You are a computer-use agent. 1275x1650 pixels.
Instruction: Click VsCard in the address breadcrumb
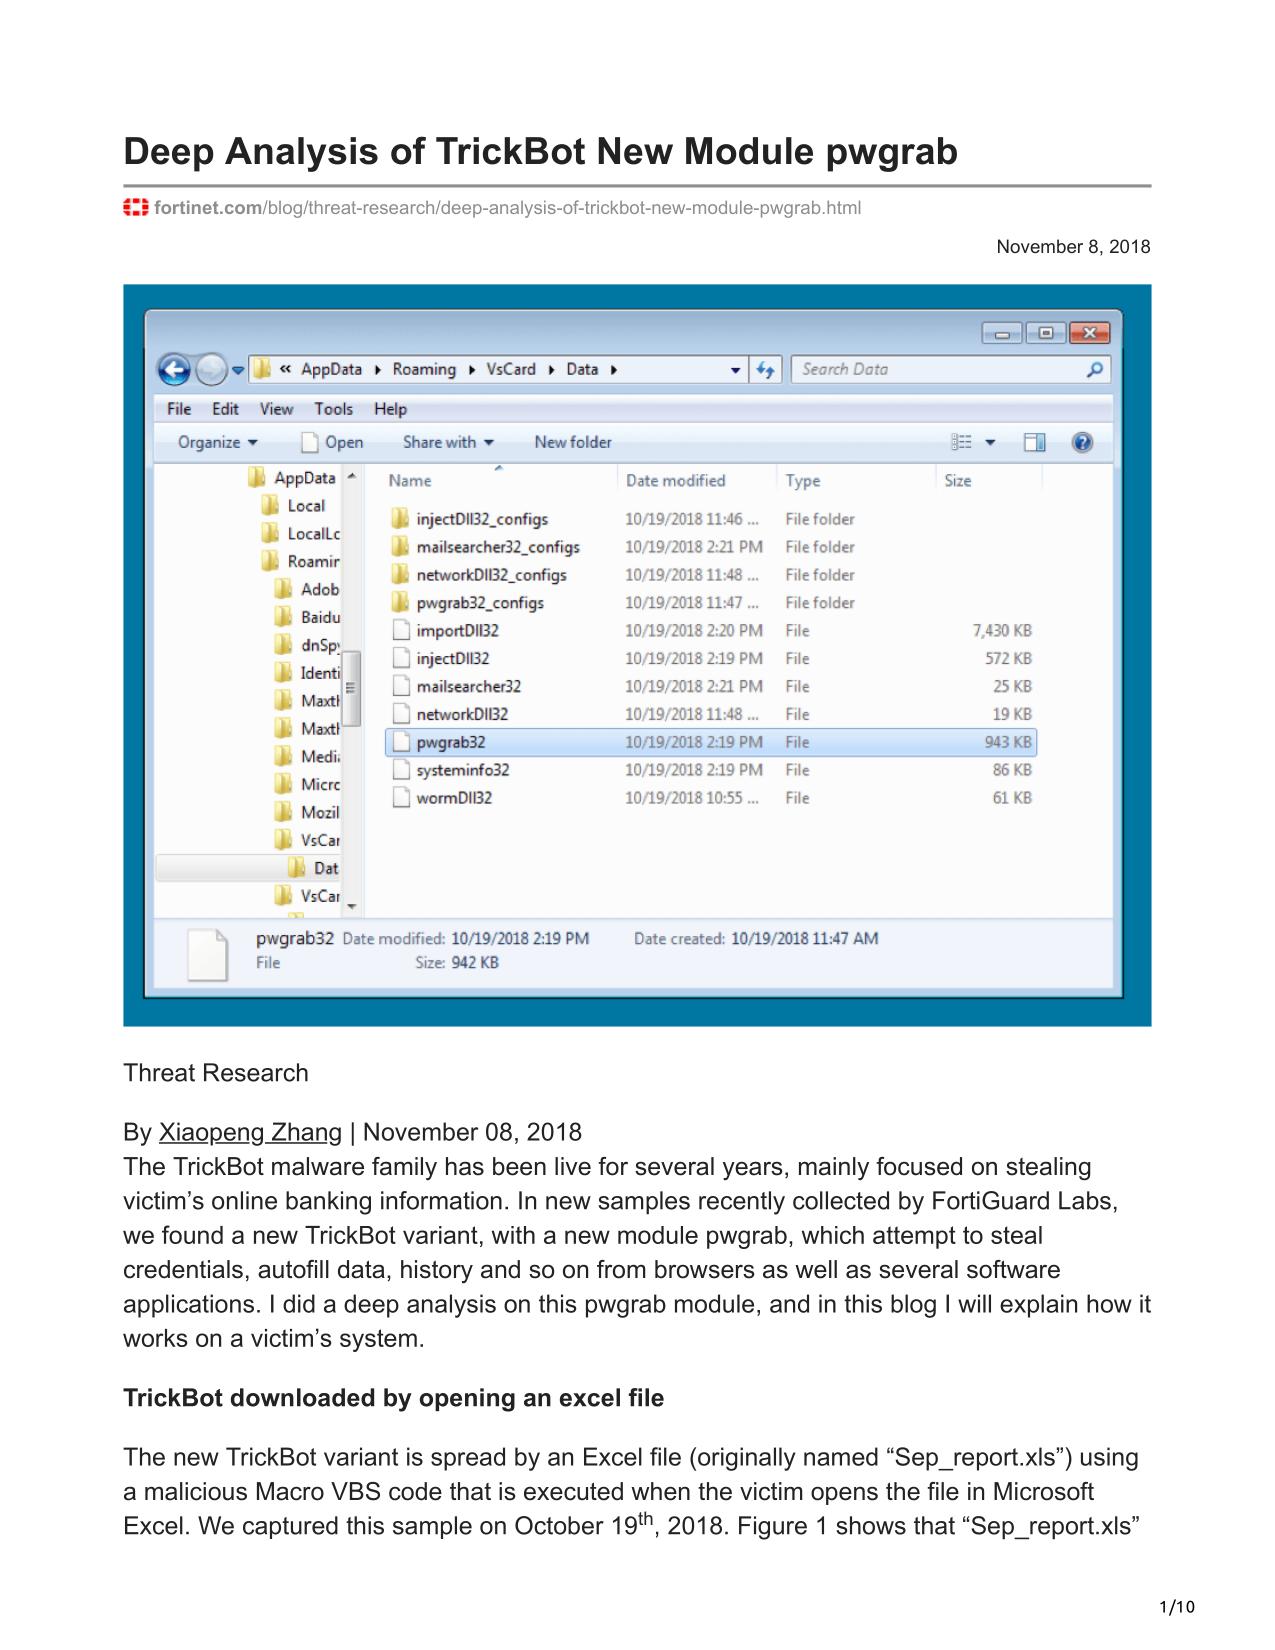coord(511,370)
